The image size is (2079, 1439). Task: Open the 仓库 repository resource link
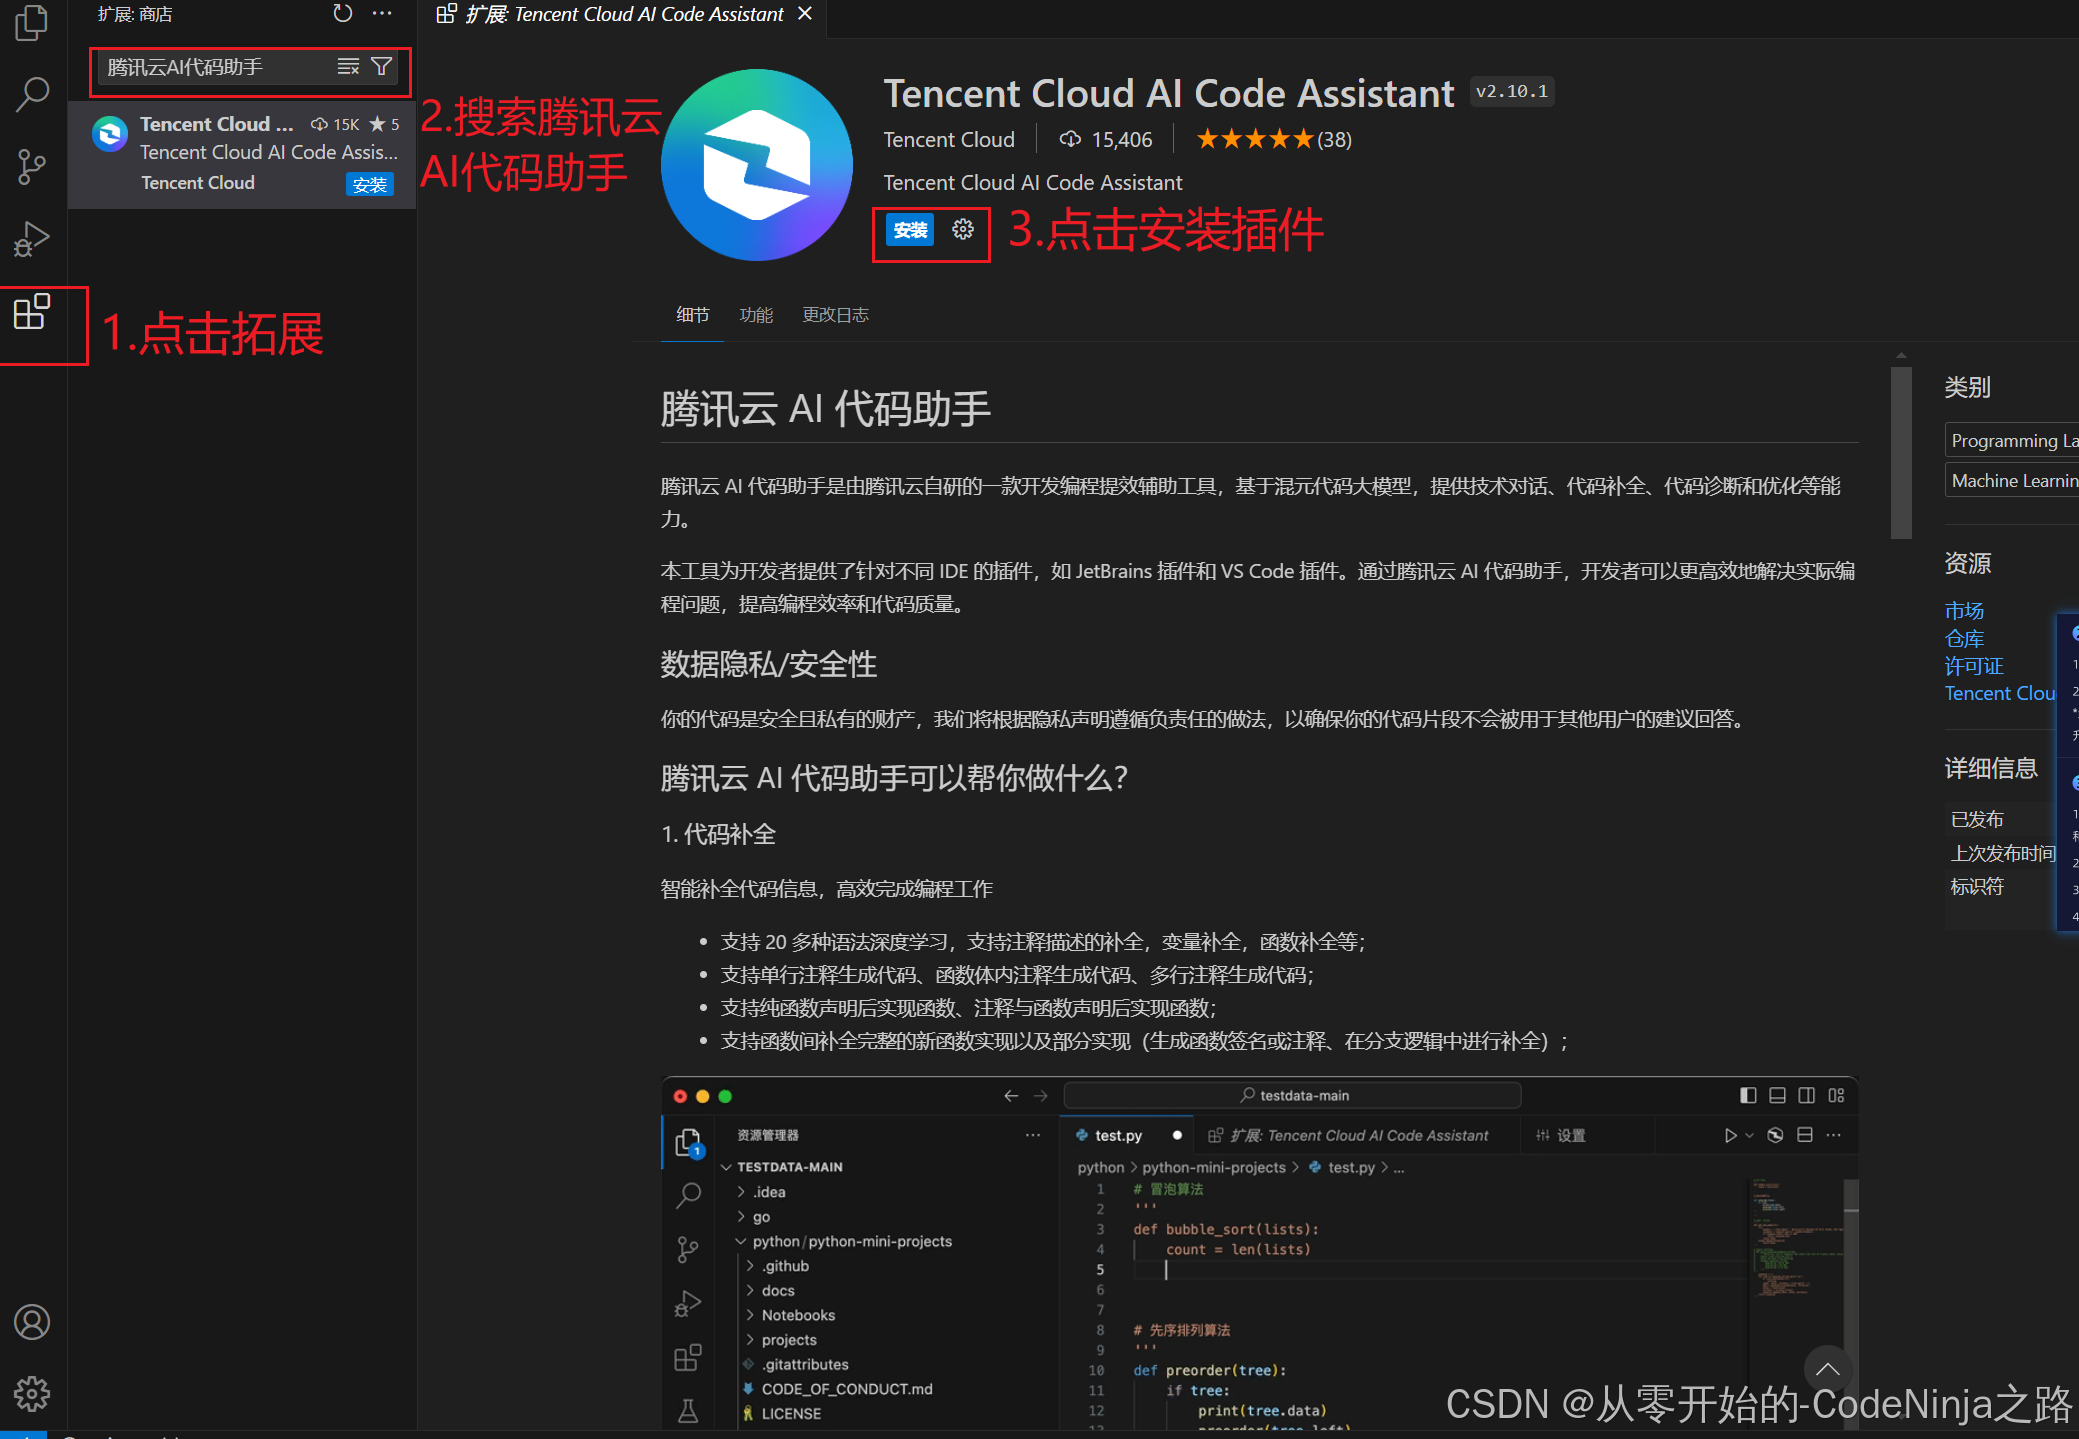click(x=1964, y=638)
